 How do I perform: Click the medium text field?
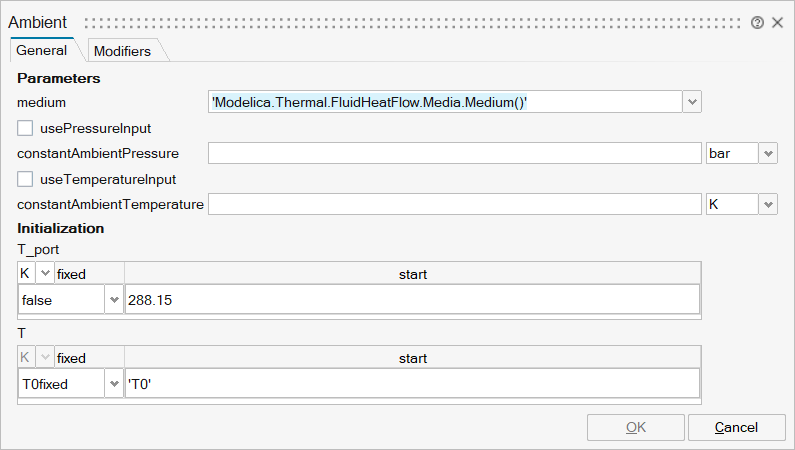444,101
